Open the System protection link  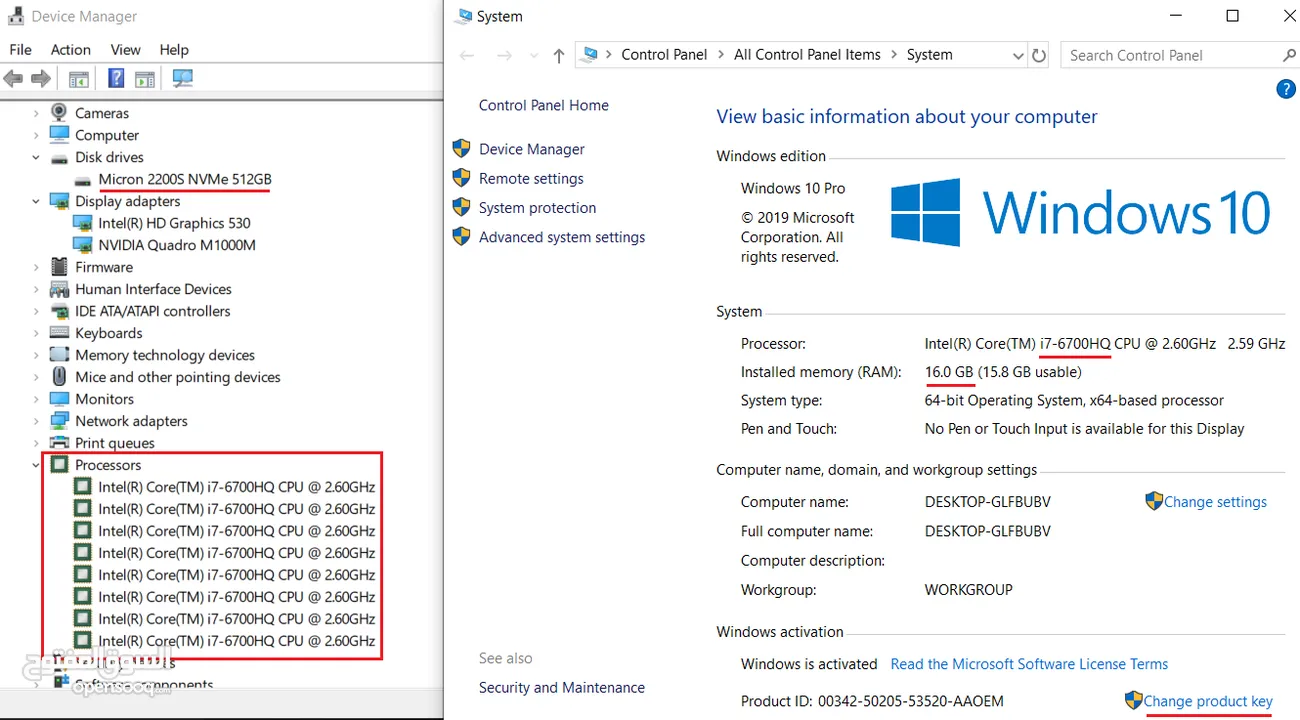pos(537,208)
